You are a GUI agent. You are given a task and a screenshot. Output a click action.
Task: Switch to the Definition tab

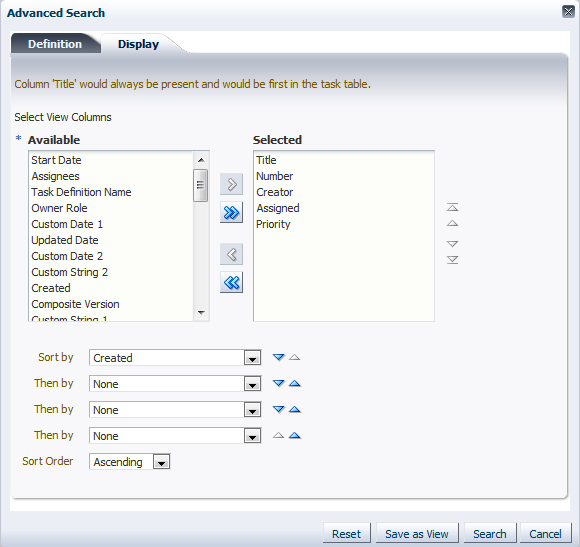click(x=55, y=44)
